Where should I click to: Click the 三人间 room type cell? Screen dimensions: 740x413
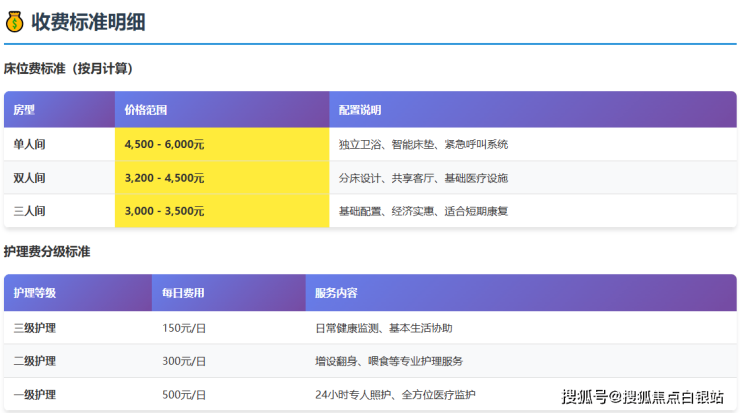29,211
